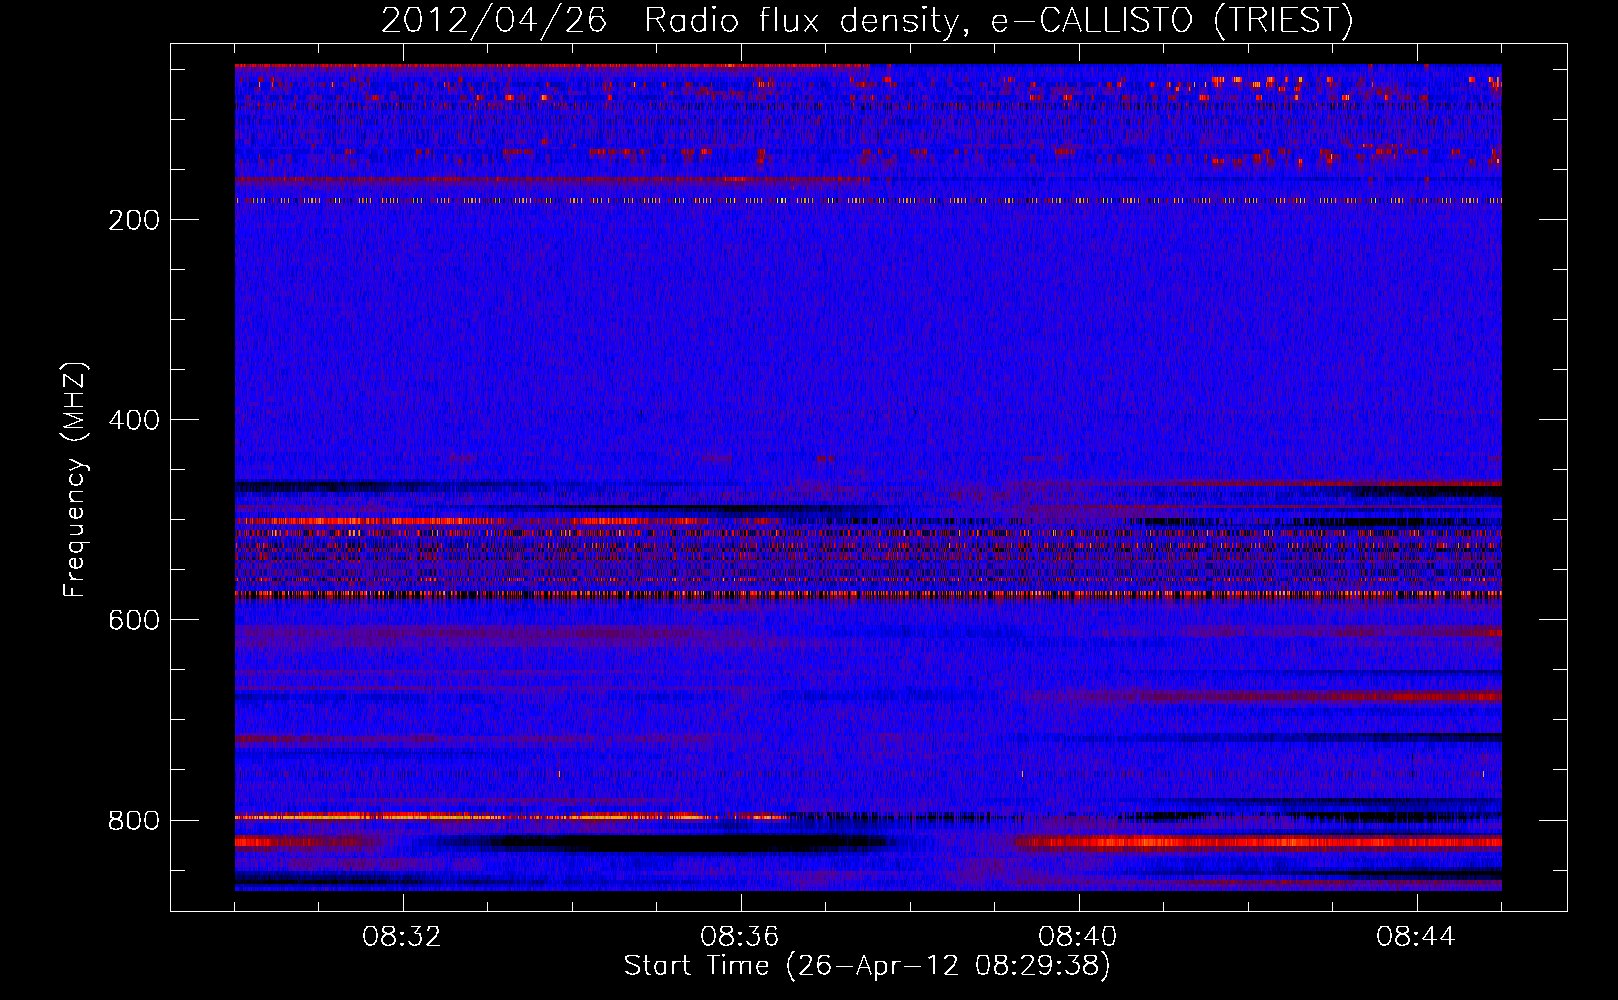Click the "08:32" time tick label
1618x1000 pixels.
402,937
